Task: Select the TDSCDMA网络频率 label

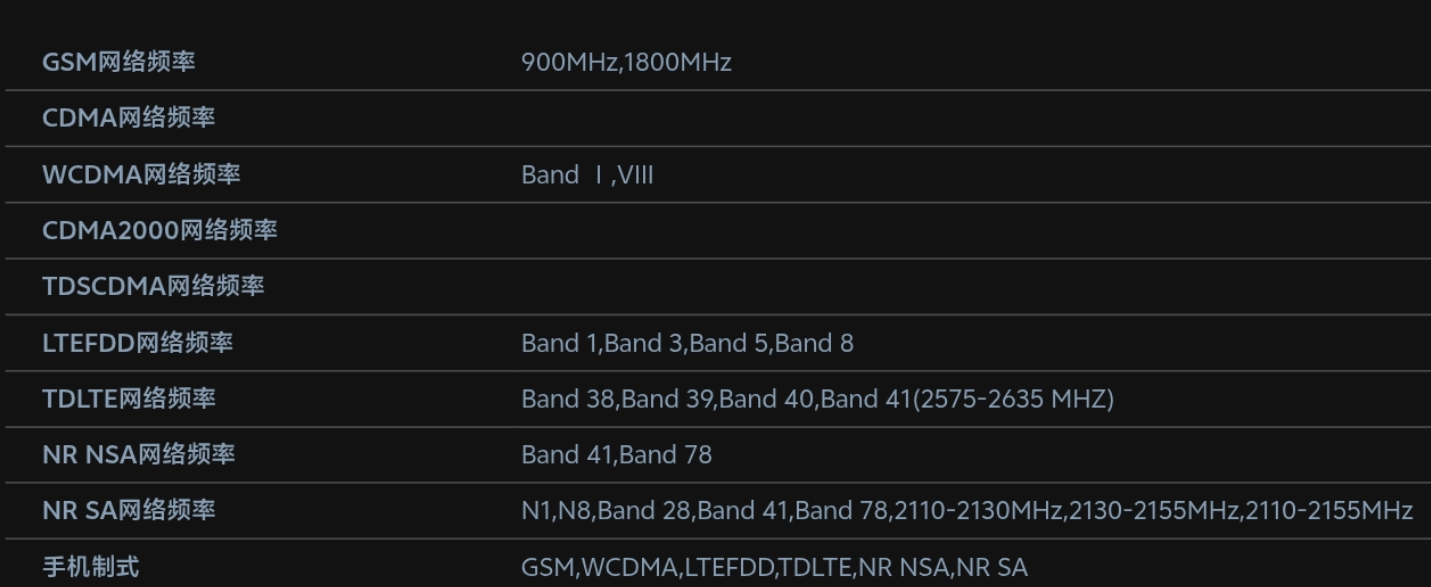Action: (x=153, y=286)
